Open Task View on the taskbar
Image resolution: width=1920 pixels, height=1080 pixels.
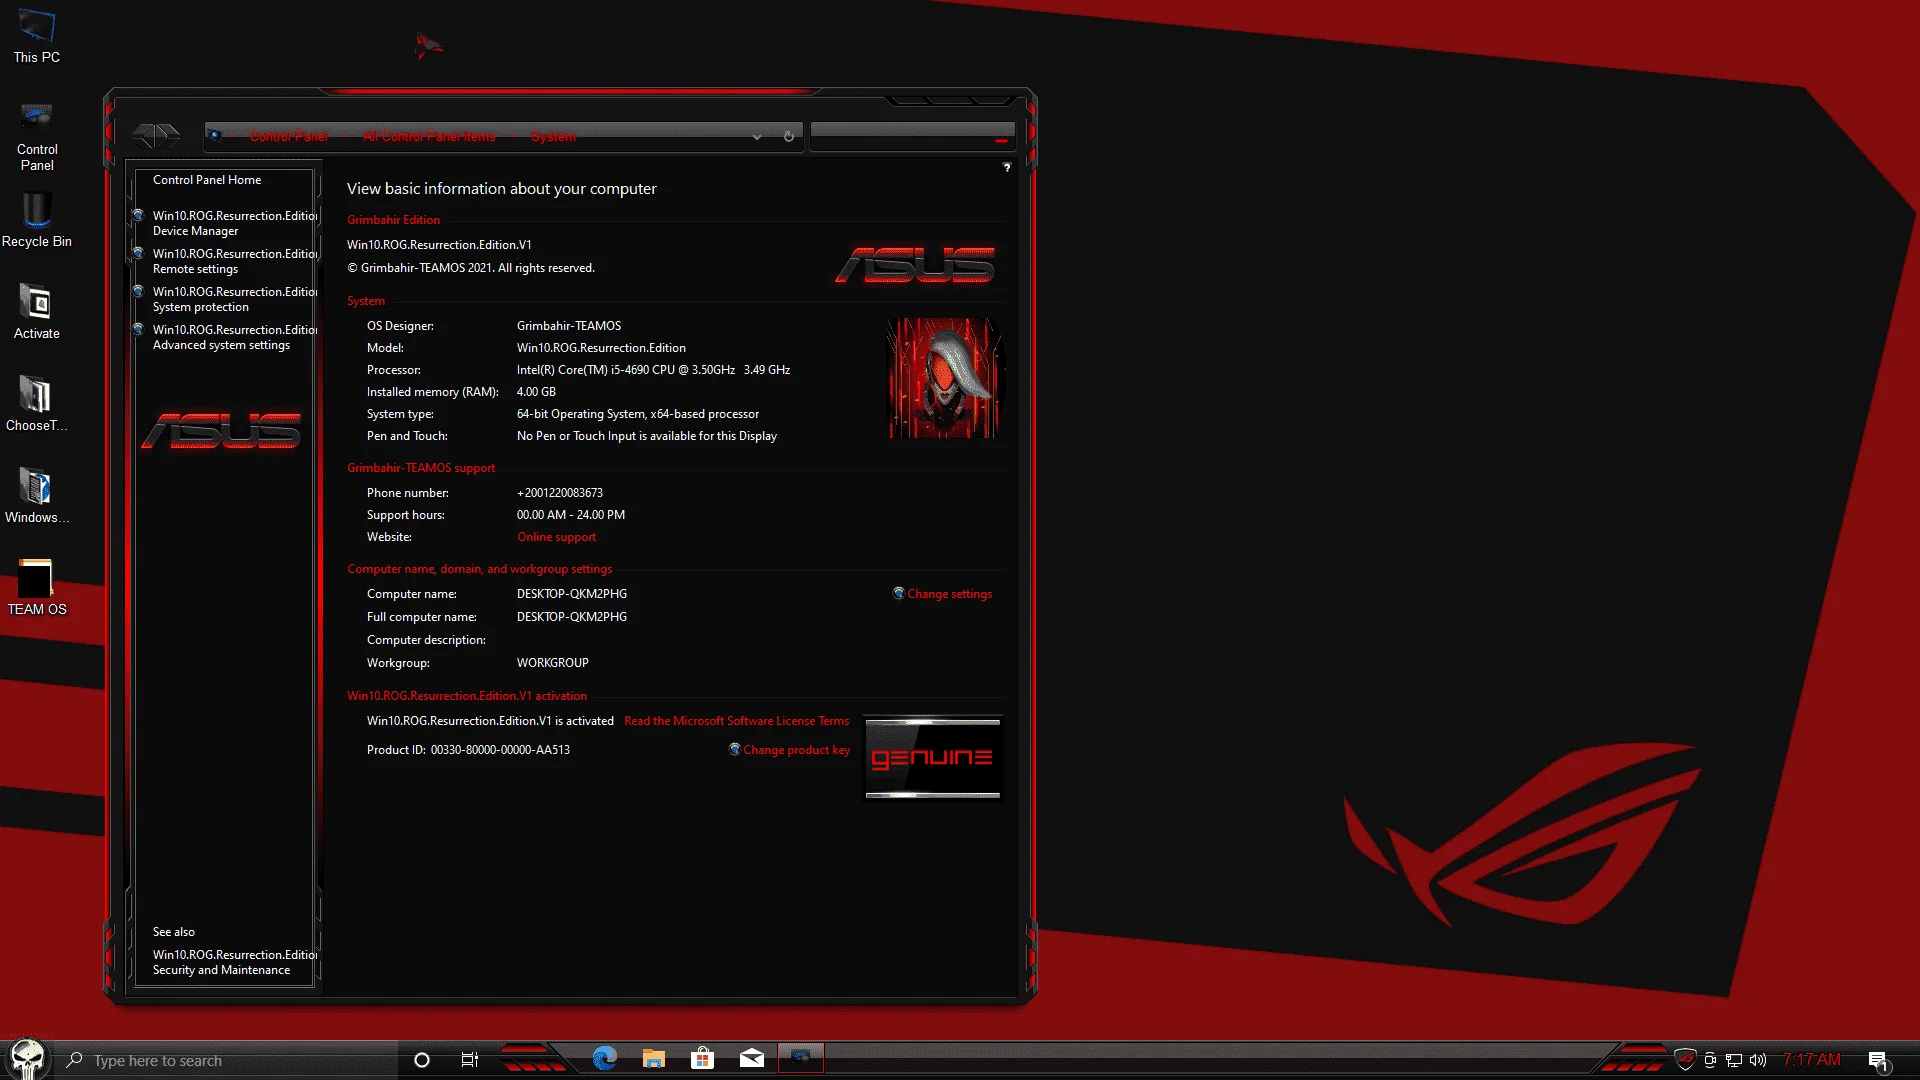tap(470, 1060)
